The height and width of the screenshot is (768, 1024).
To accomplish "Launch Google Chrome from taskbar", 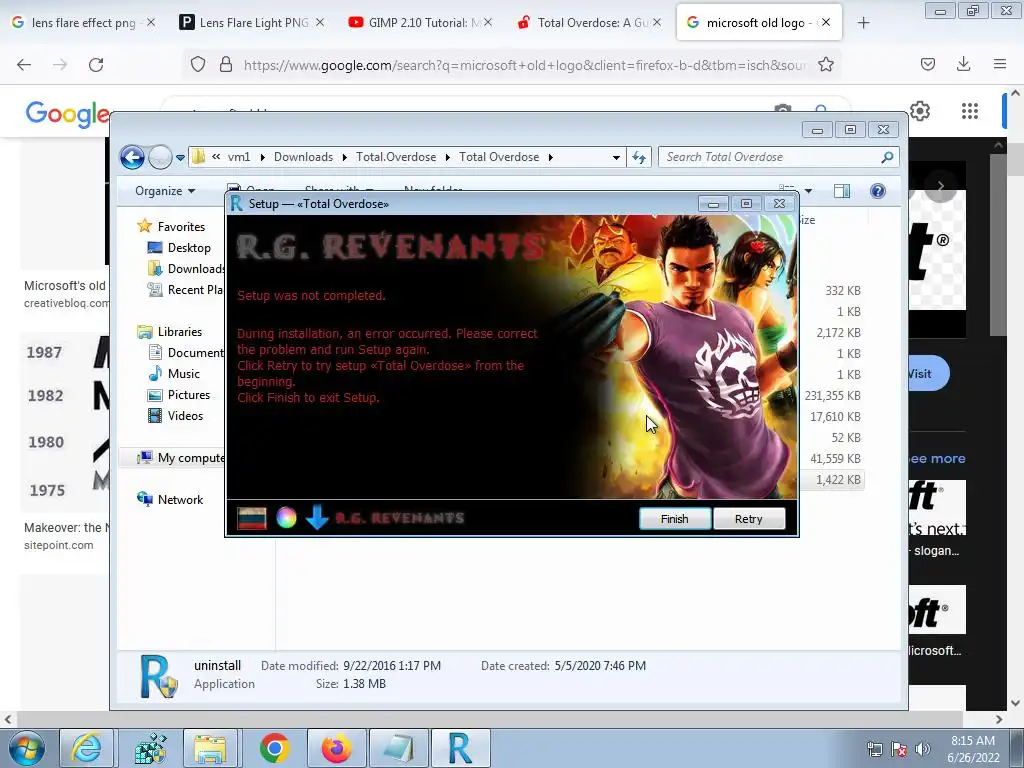I will point(274,748).
